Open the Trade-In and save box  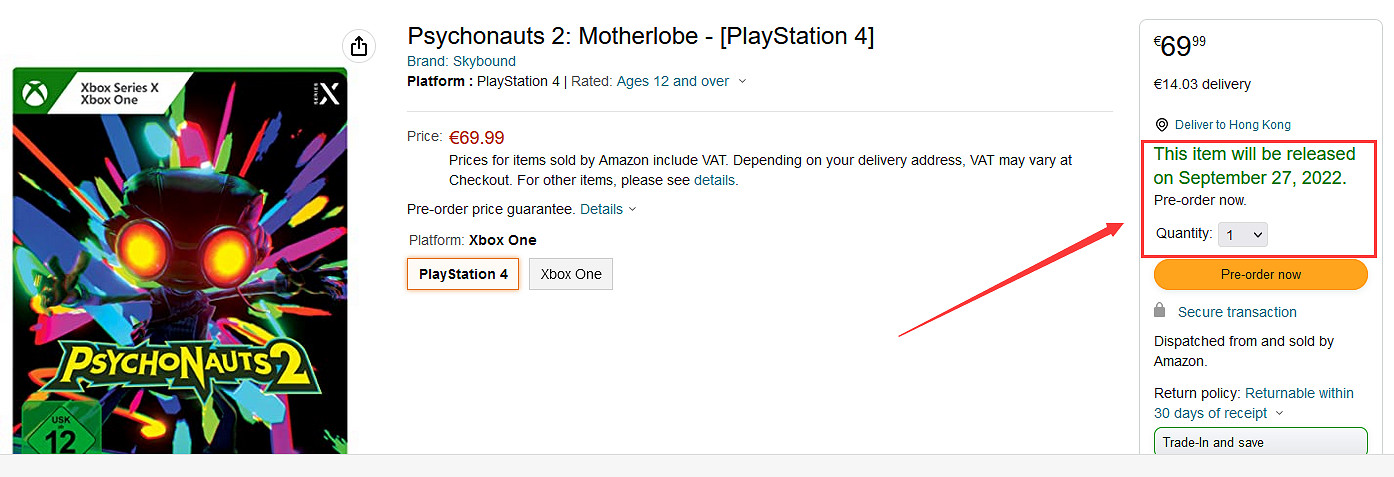pyautogui.click(x=1260, y=442)
